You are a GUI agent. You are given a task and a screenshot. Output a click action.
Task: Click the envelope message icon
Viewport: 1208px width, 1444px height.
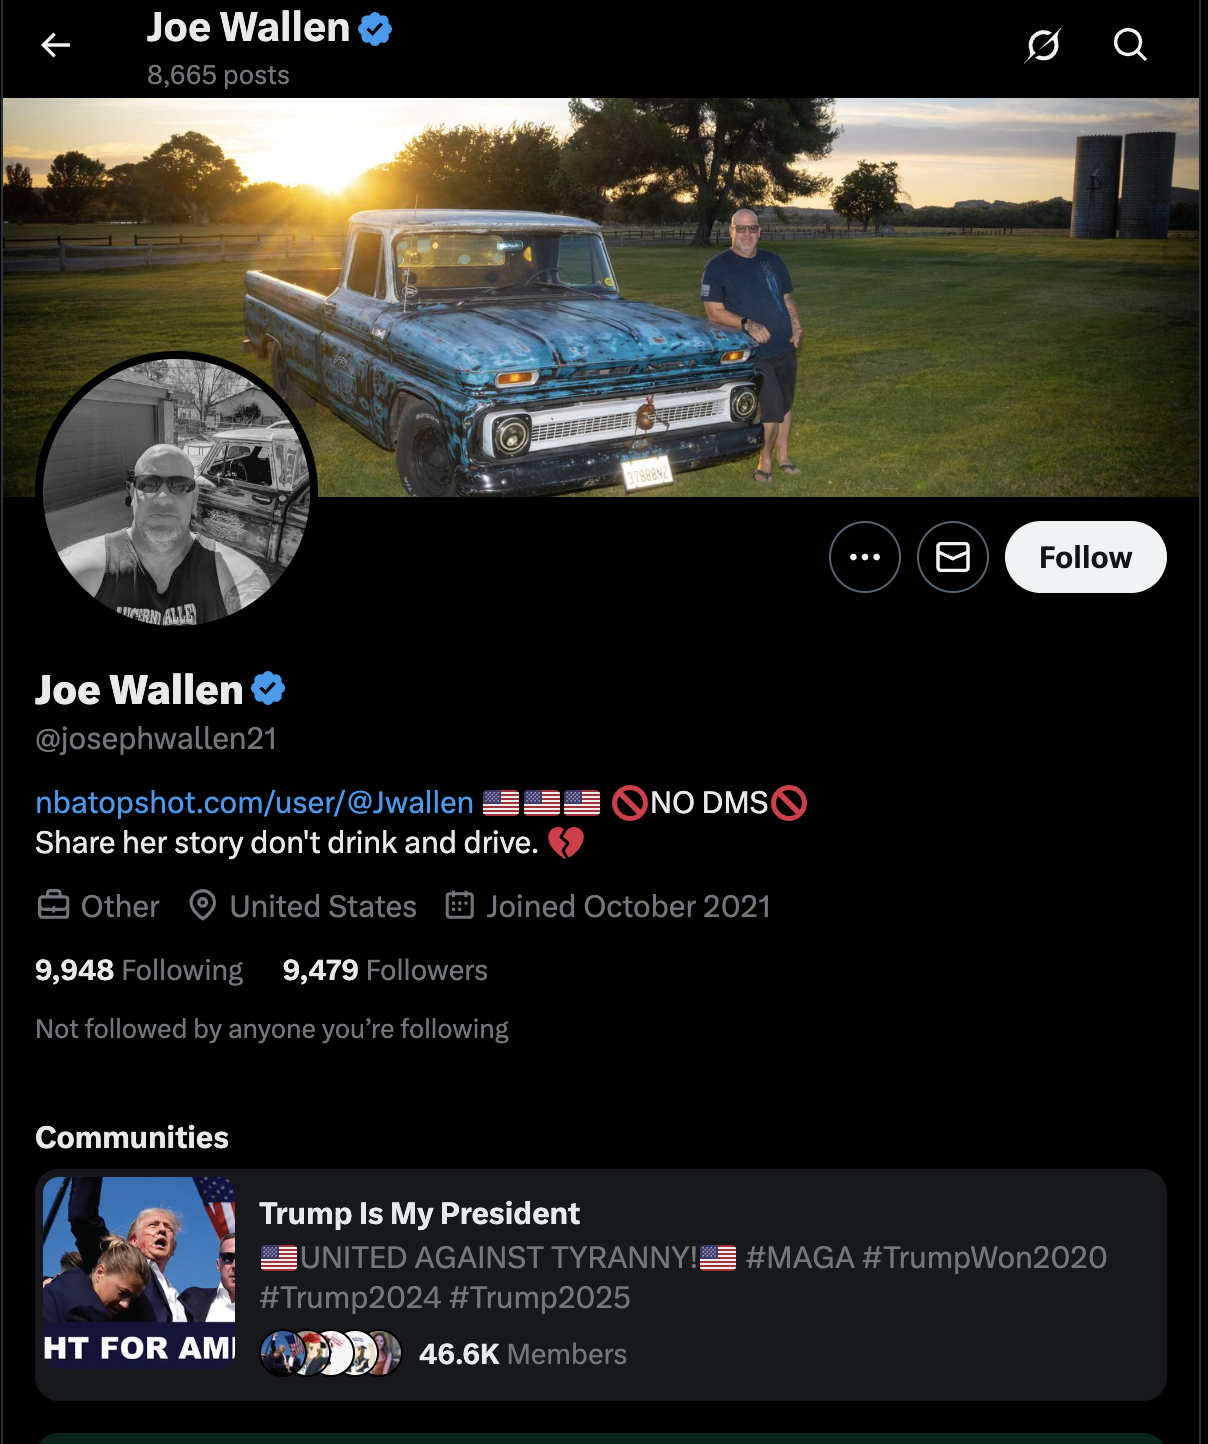point(953,557)
